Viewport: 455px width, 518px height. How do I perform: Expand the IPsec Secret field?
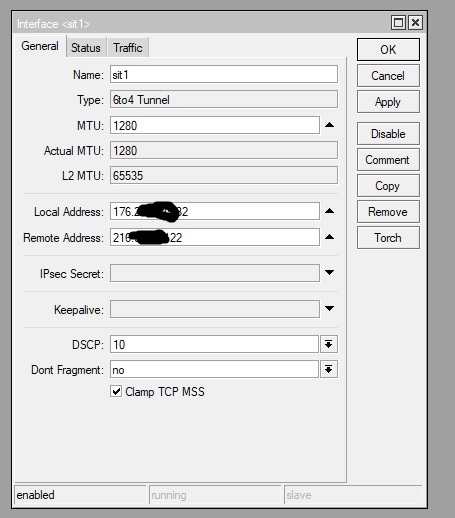click(329, 273)
